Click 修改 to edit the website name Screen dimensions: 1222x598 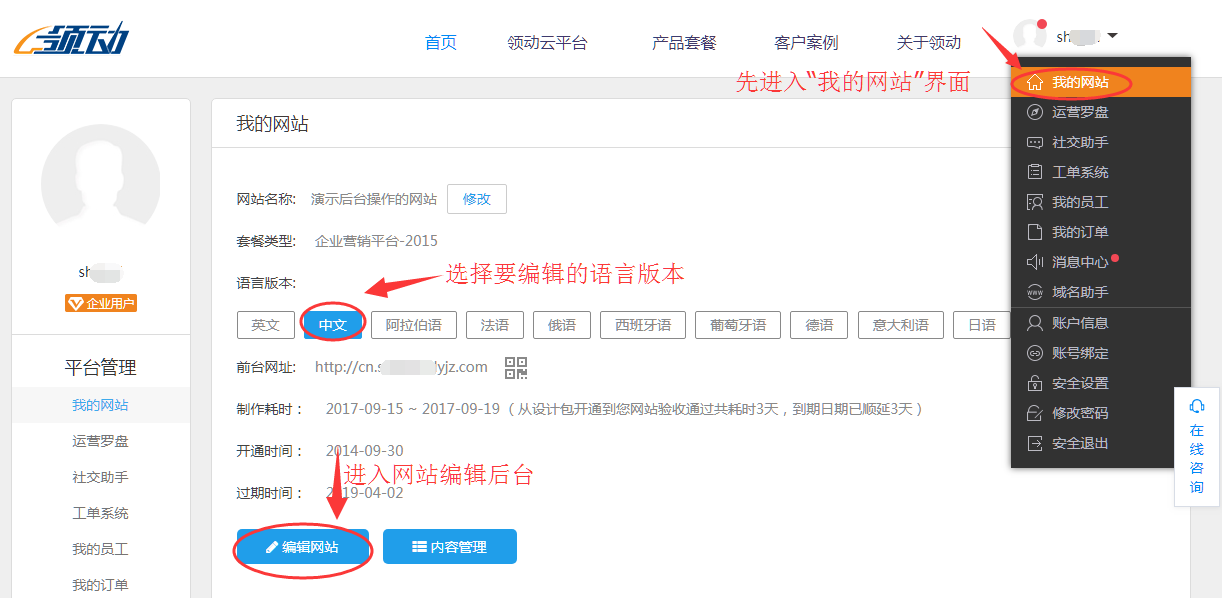coord(477,199)
